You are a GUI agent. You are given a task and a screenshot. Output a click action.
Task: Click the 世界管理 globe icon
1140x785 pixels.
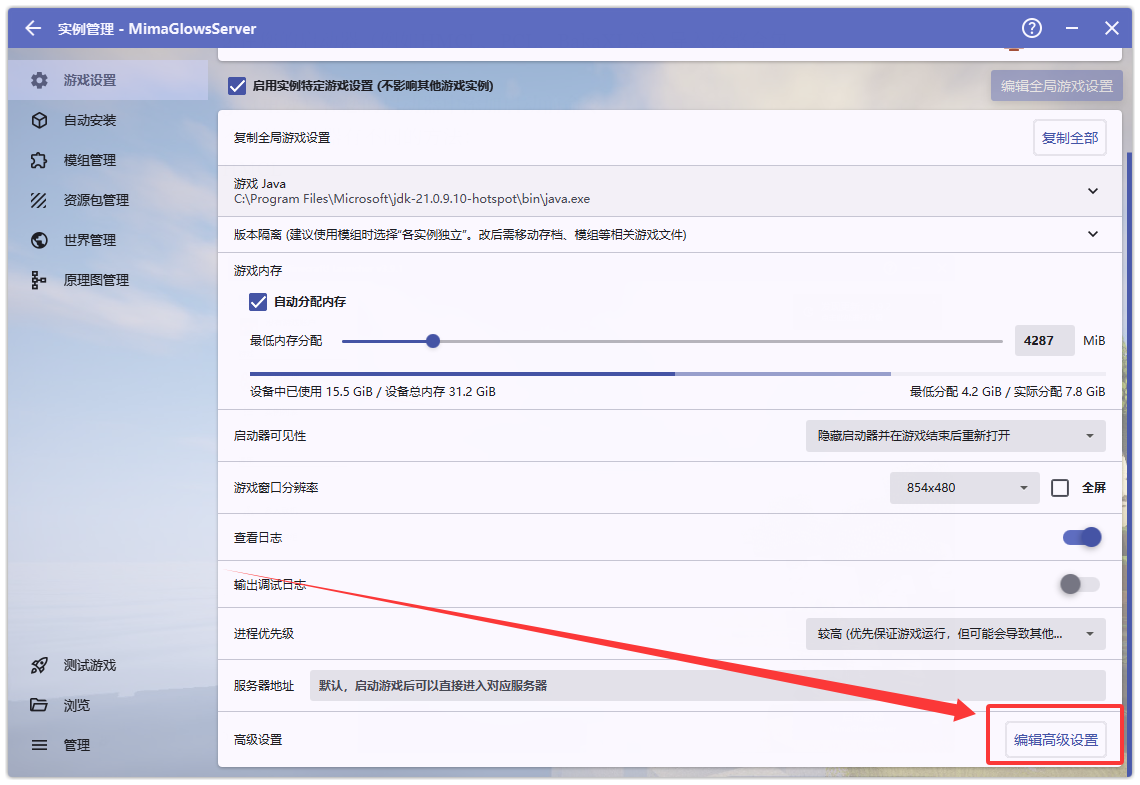click(x=39, y=240)
